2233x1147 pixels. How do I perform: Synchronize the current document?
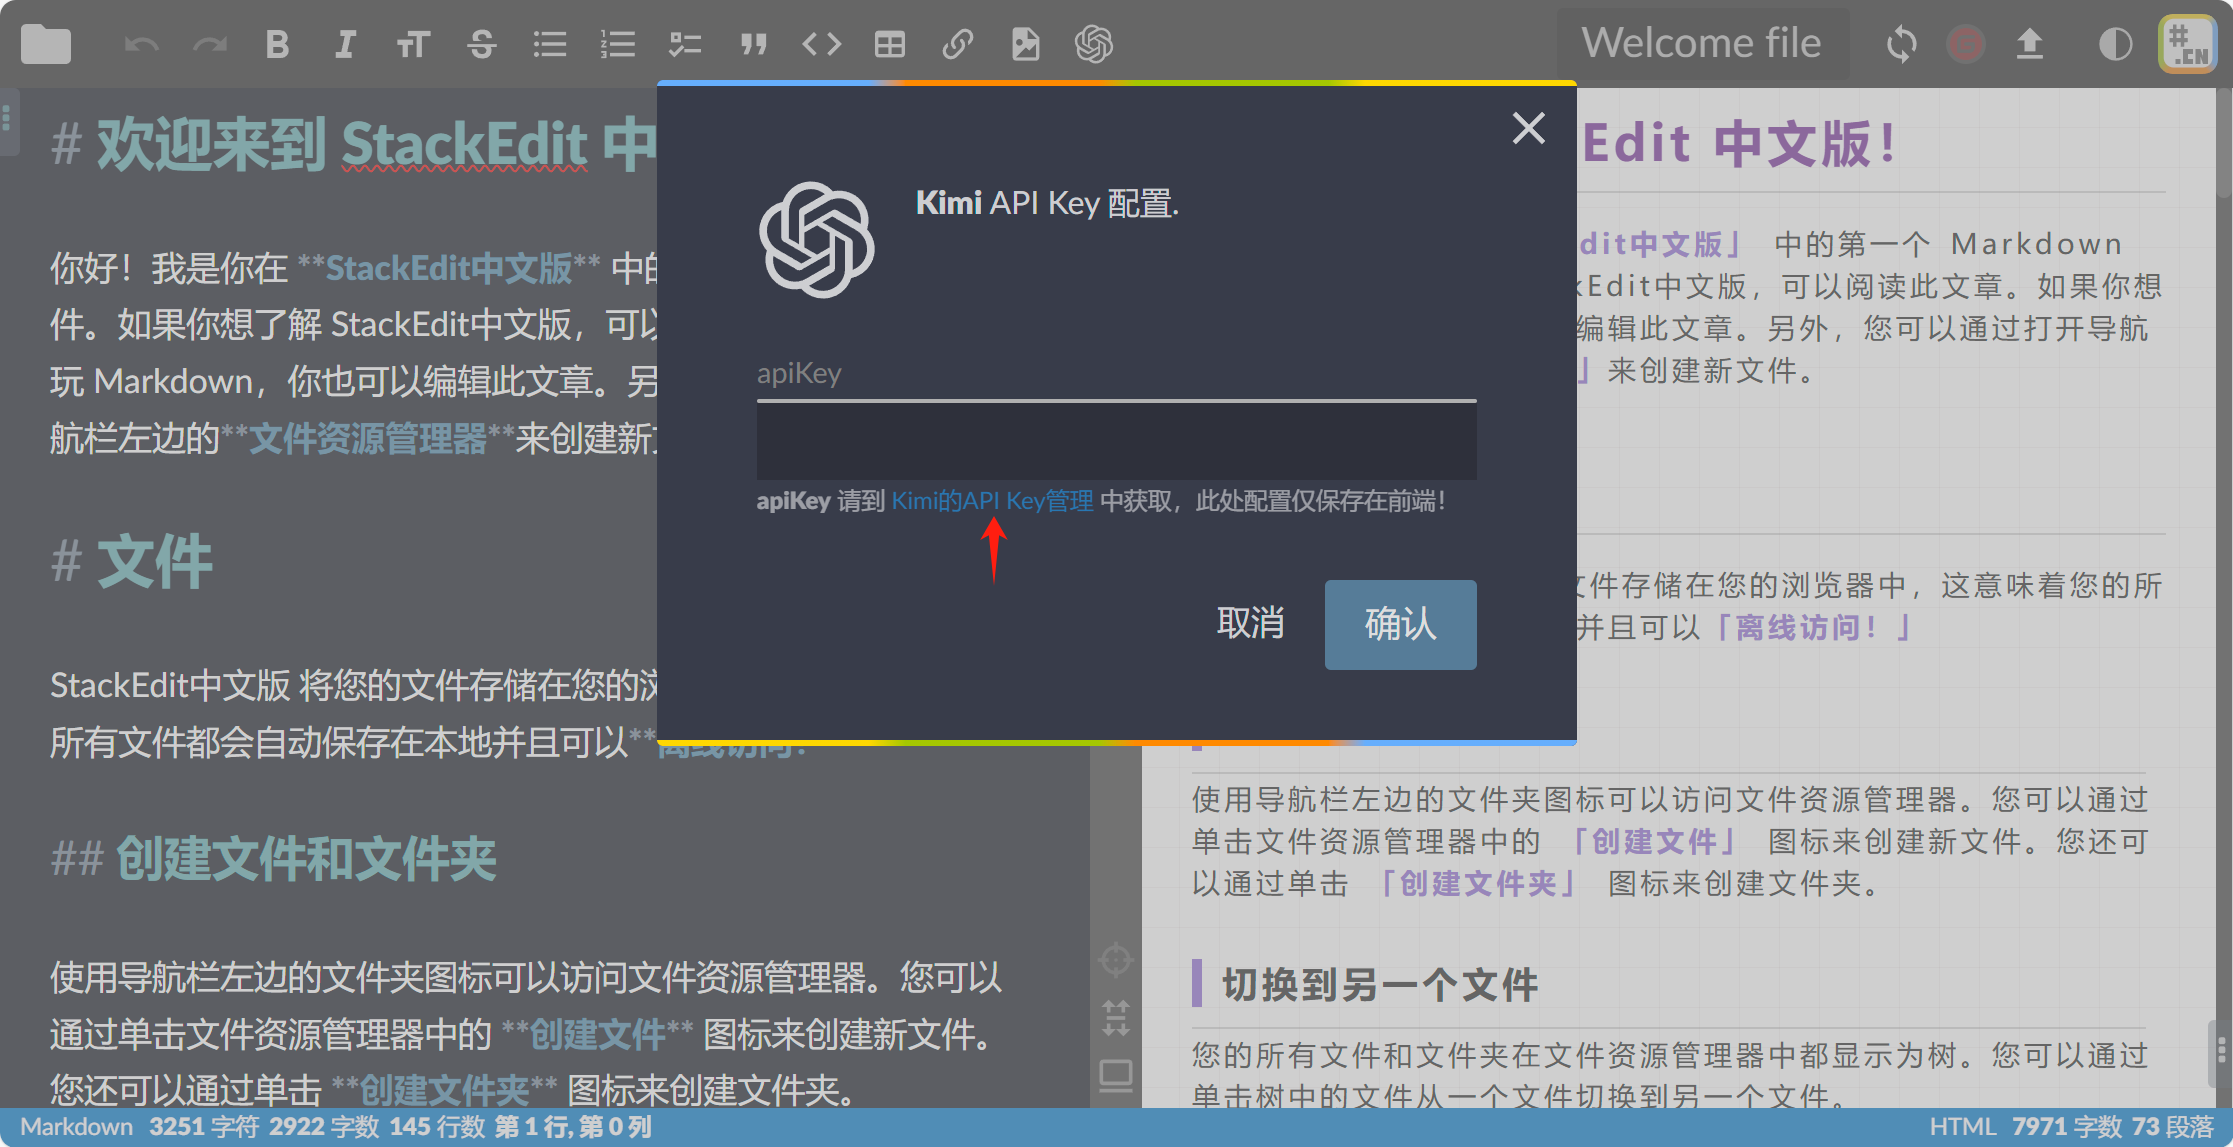(1903, 44)
